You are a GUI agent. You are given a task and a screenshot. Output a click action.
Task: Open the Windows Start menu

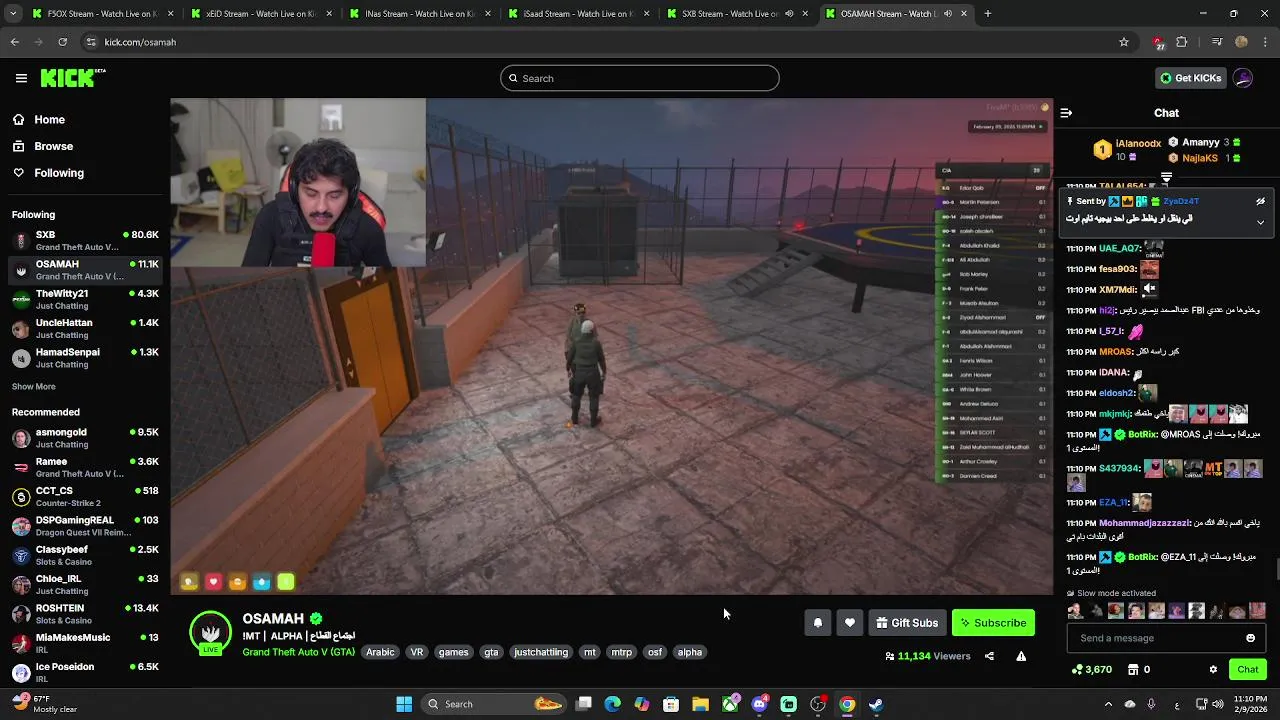pyautogui.click(x=404, y=704)
